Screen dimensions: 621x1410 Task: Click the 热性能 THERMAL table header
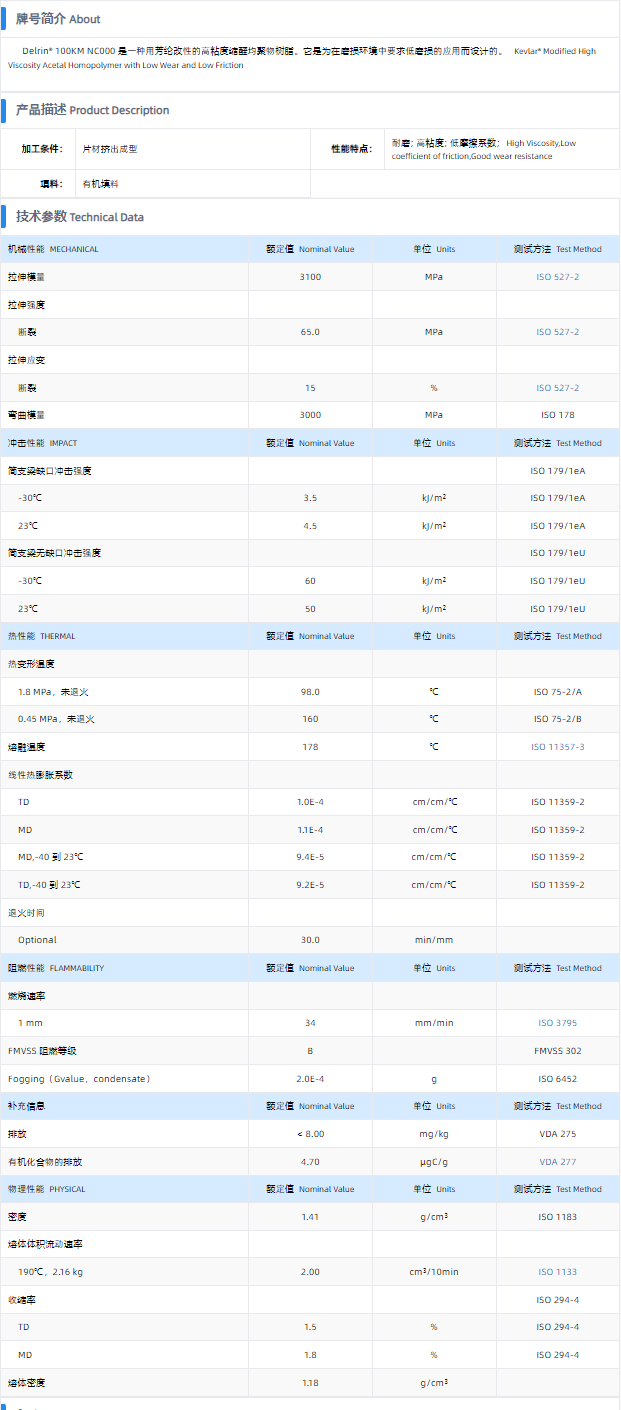tap(41, 636)
